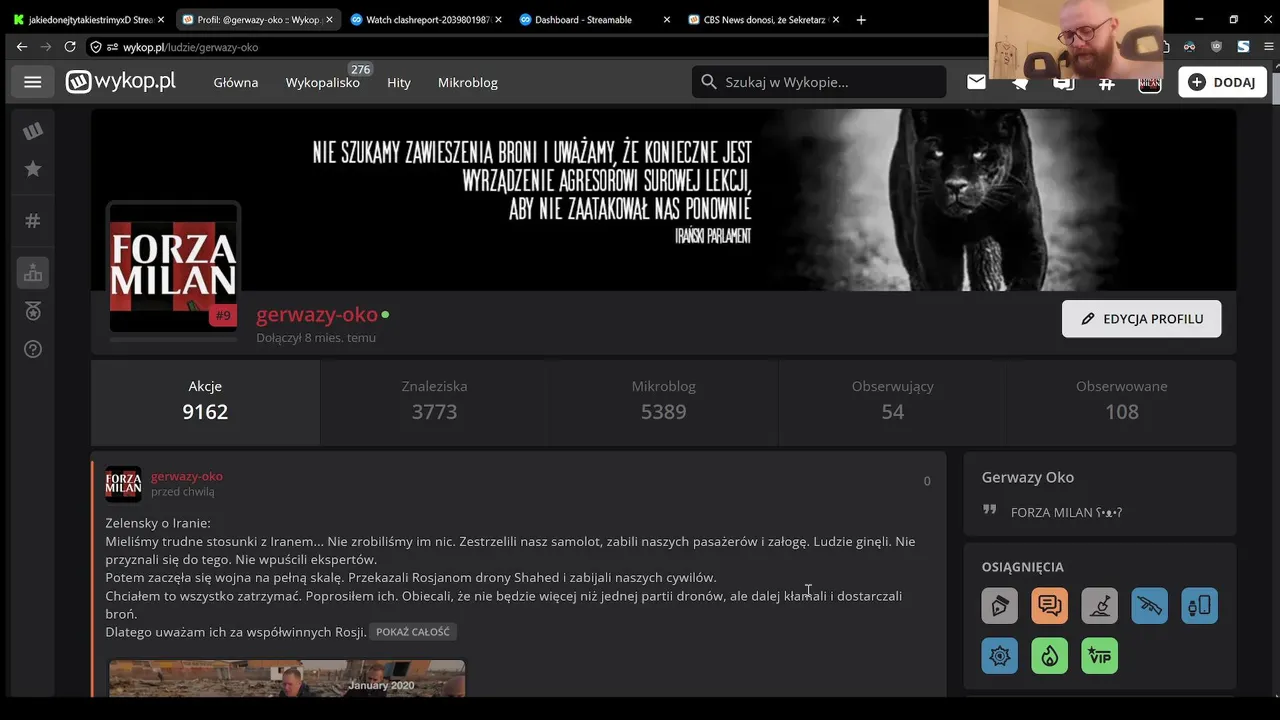1280x720 pixels.
Task: Click the gerwazy-oko profile name heading
Action: coord(316,314)
